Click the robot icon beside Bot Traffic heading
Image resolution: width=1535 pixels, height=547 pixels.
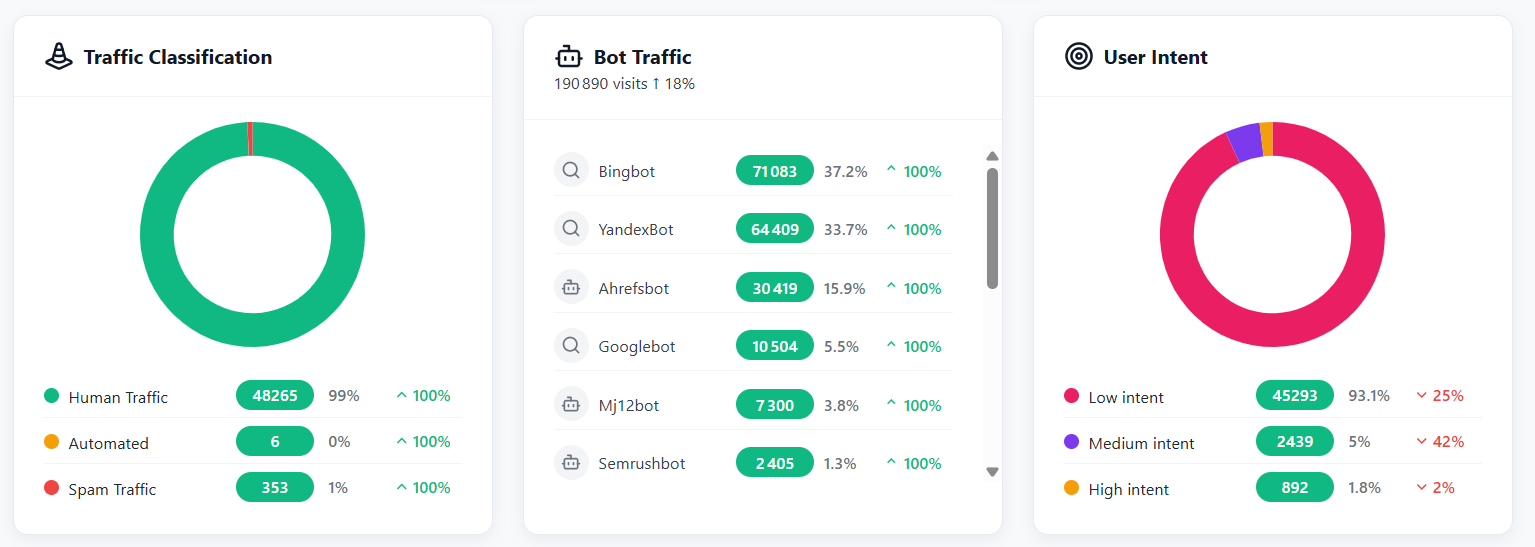coord(569,57)
